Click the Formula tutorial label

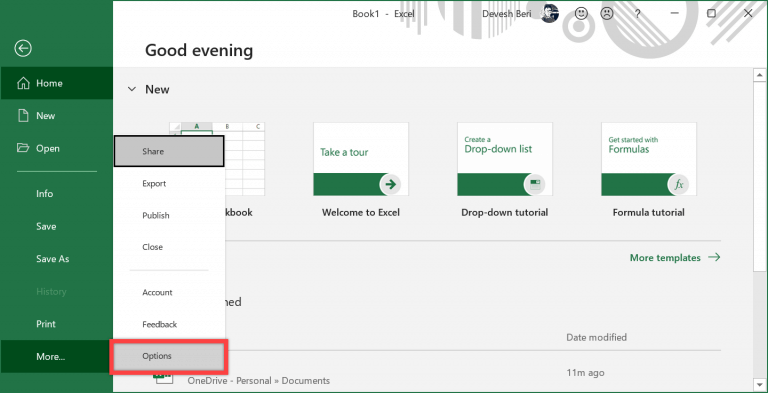648,212
